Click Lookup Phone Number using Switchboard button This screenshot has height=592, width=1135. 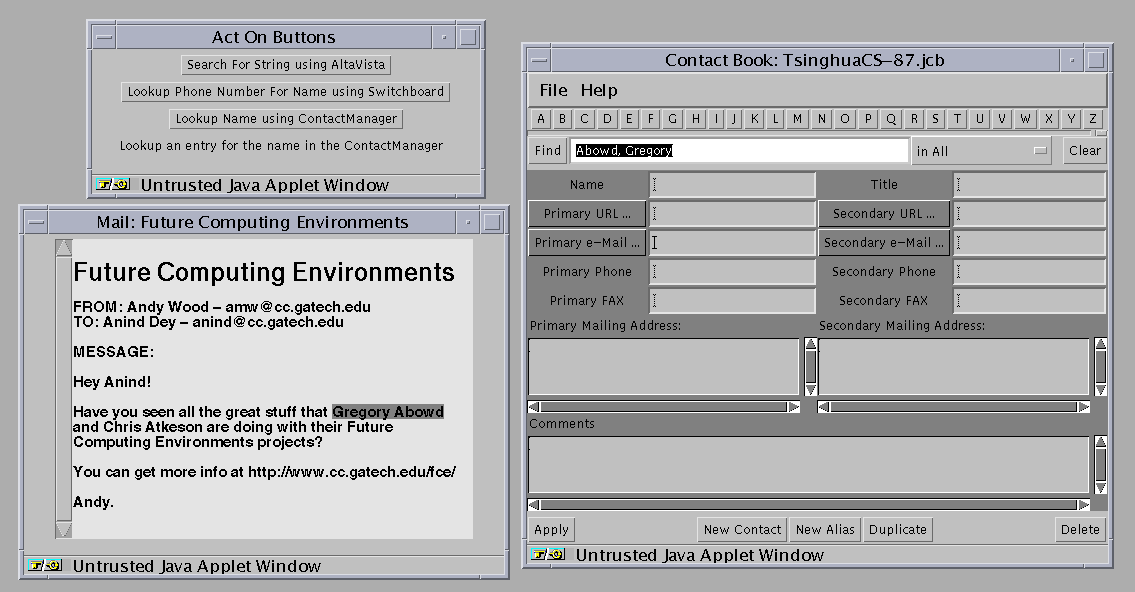click(x=285, y=91)
